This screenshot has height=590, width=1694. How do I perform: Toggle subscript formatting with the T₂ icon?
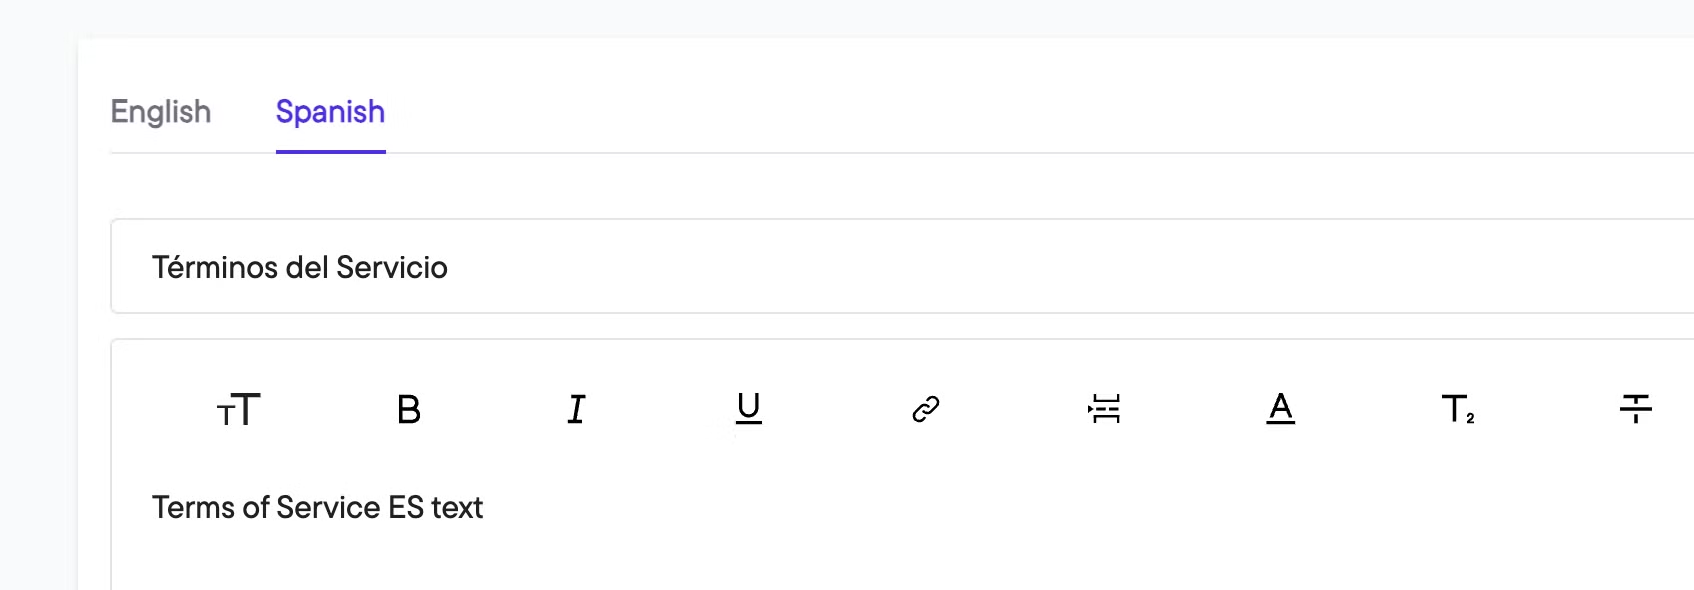pyautogui.click(x=1458, y=409)
